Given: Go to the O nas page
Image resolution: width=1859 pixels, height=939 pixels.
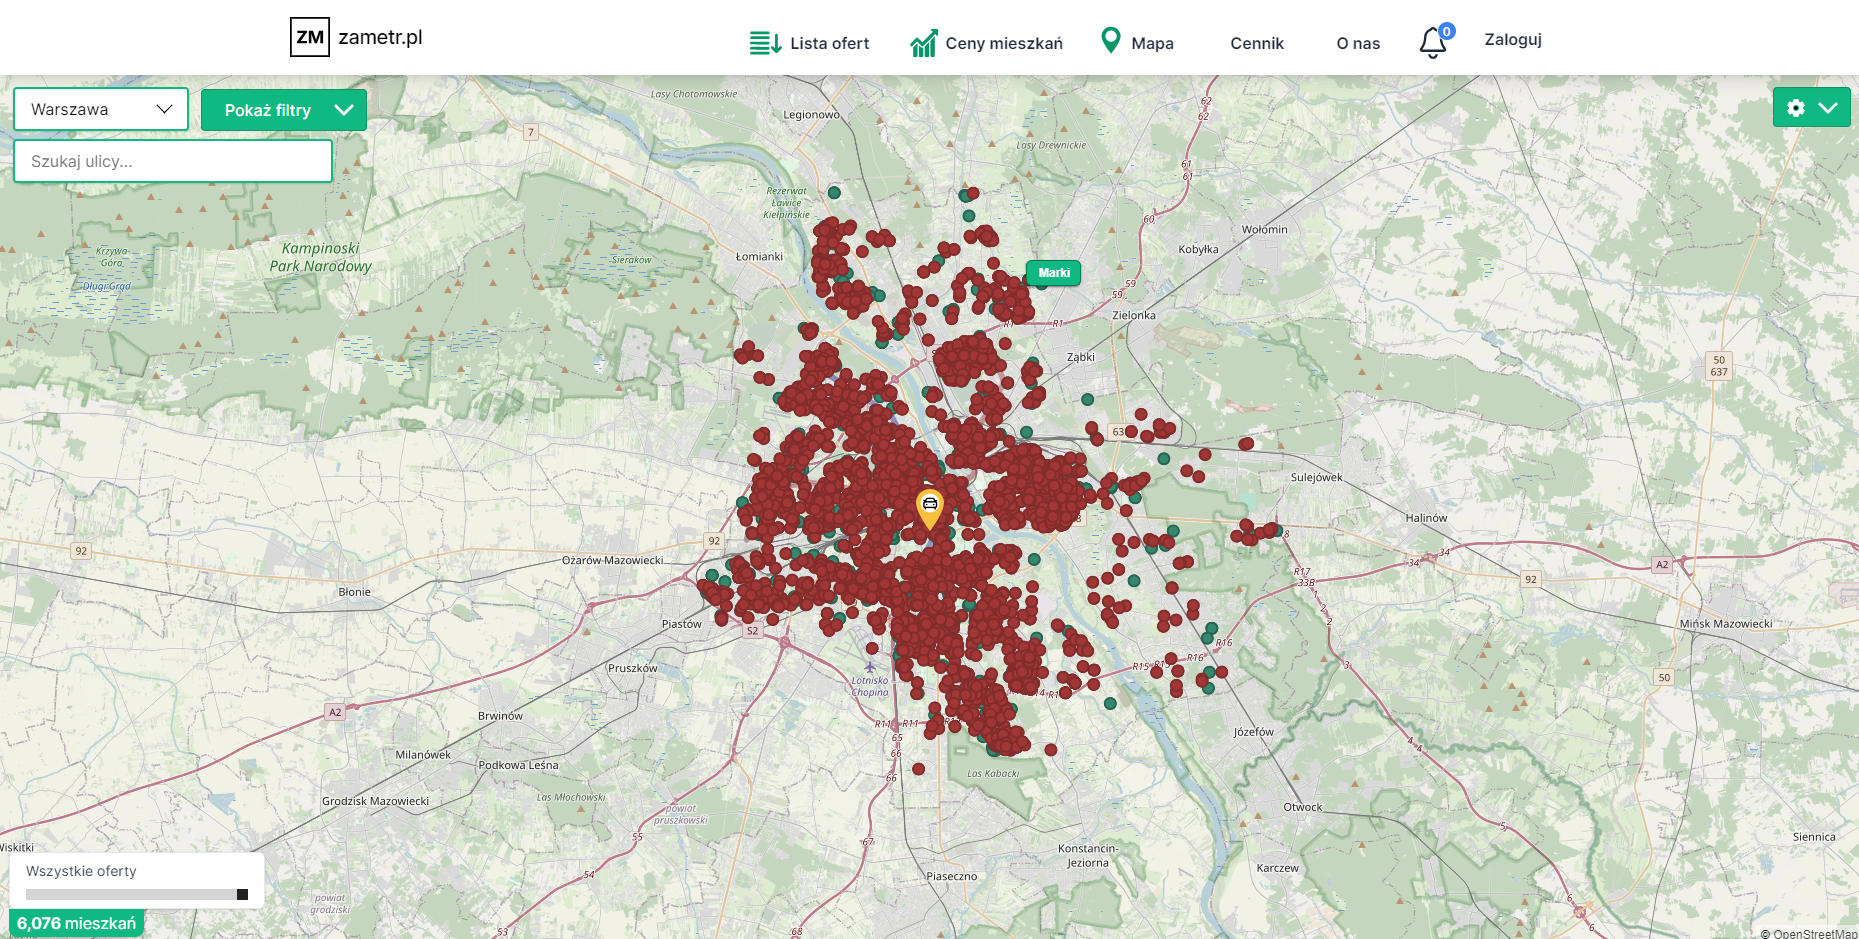Looking at the screenshot, I should pos(1357,43).
